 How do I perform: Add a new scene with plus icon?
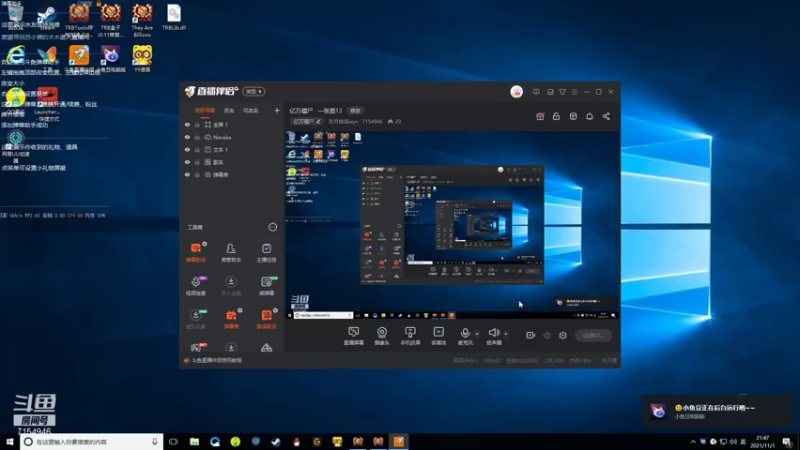point(277,110)
